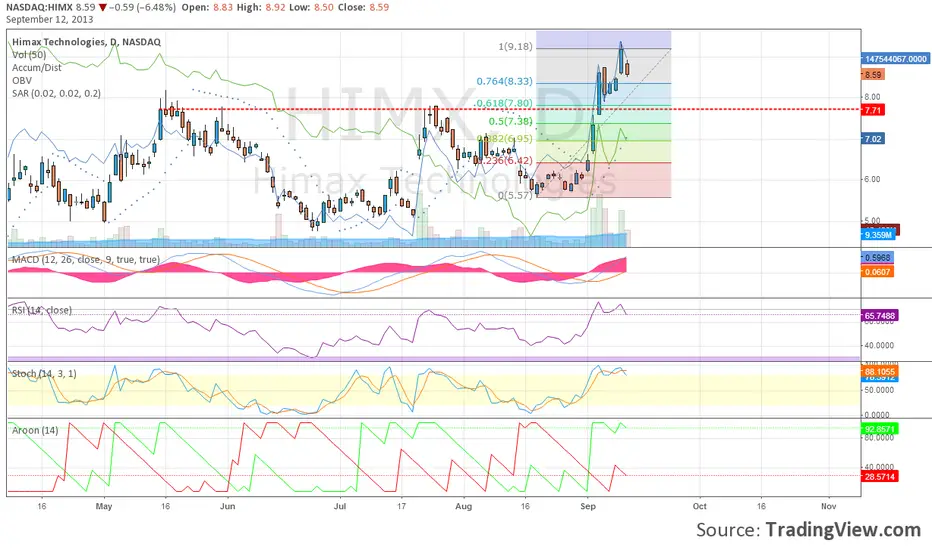Select the SAR (0.02, 0.02, 0.2) label
Screen dimensions: 932x550
(56, 93)
